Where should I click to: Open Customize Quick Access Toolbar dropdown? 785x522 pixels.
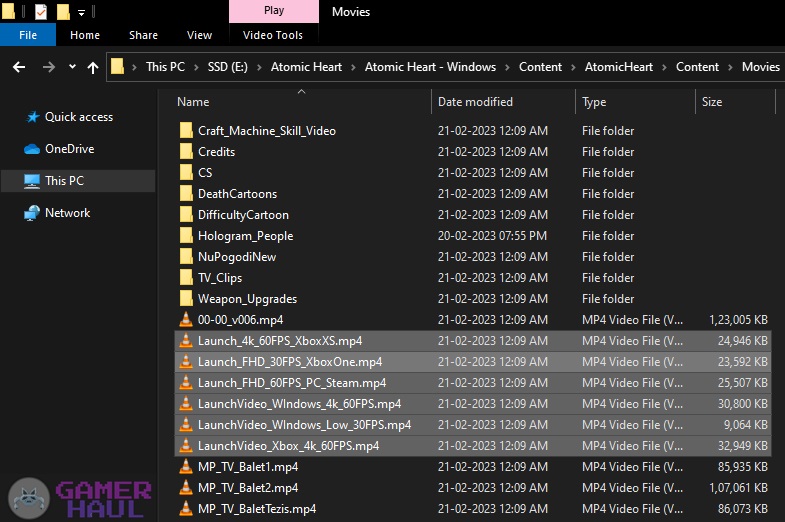(x=81, y=13)
